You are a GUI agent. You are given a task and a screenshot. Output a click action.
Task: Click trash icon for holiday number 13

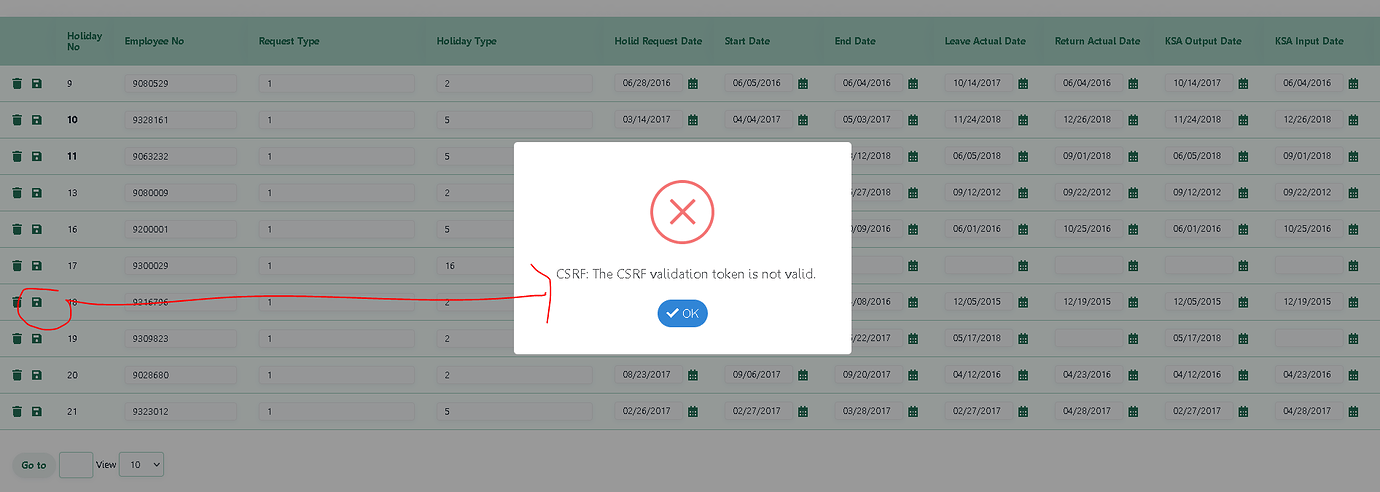pos(17,193)
